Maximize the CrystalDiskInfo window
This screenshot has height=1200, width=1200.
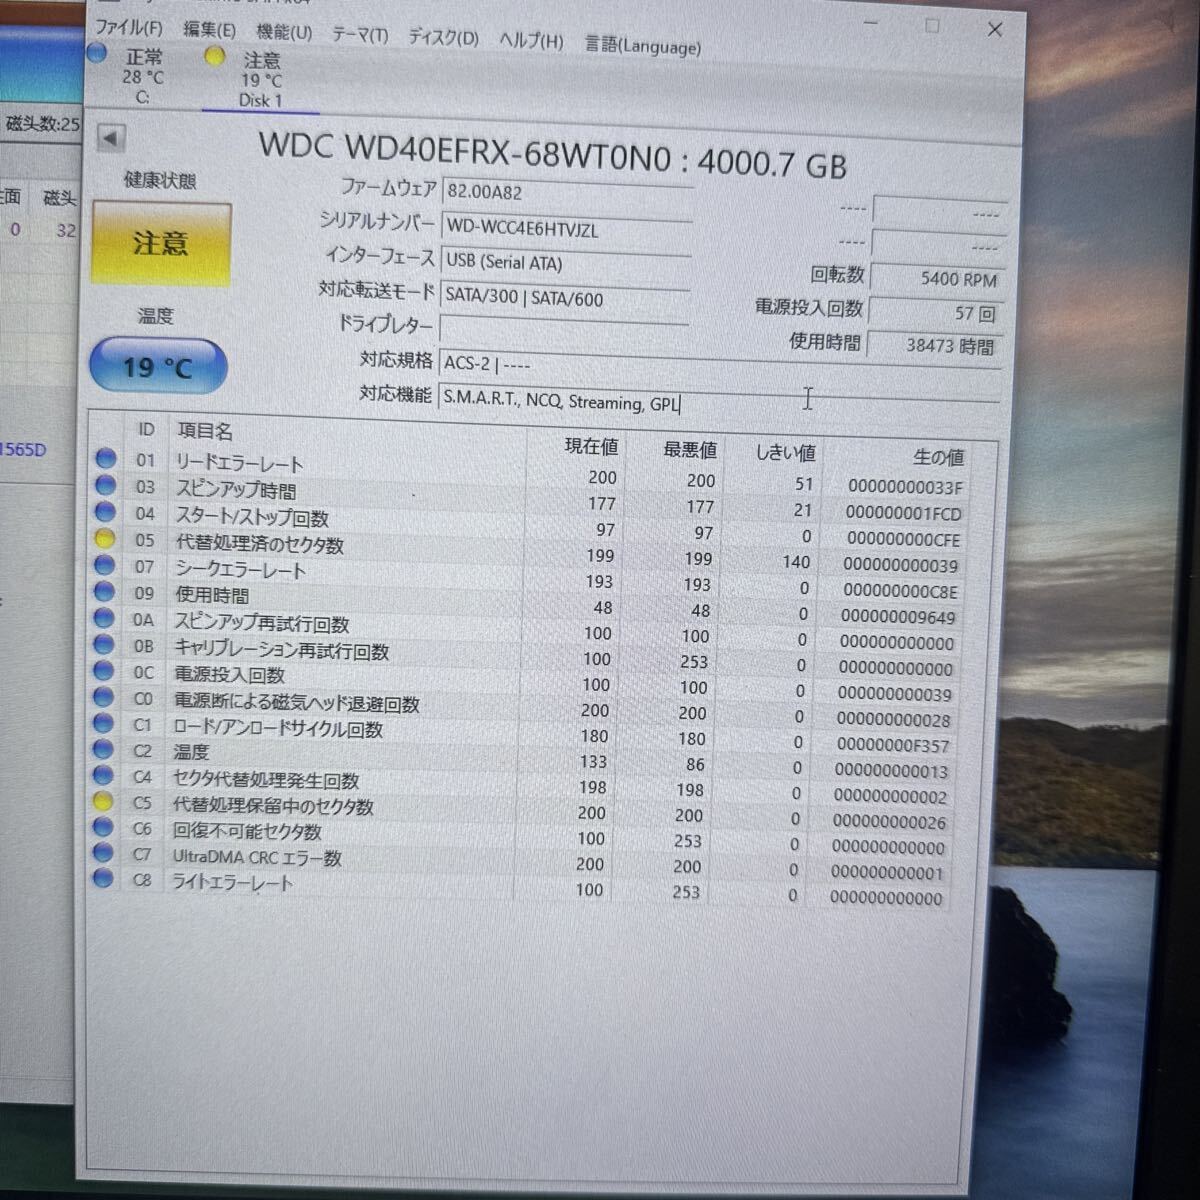(932, 26)
